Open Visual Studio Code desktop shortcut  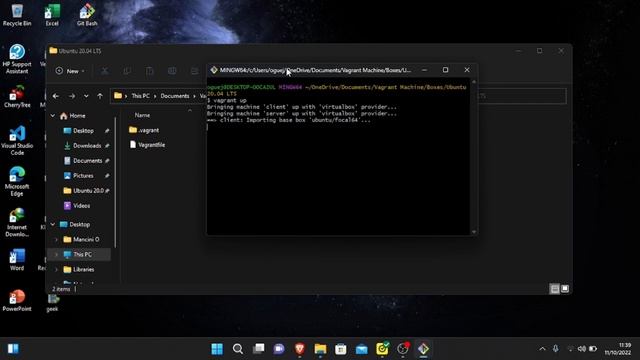click(x=17, y=141)
